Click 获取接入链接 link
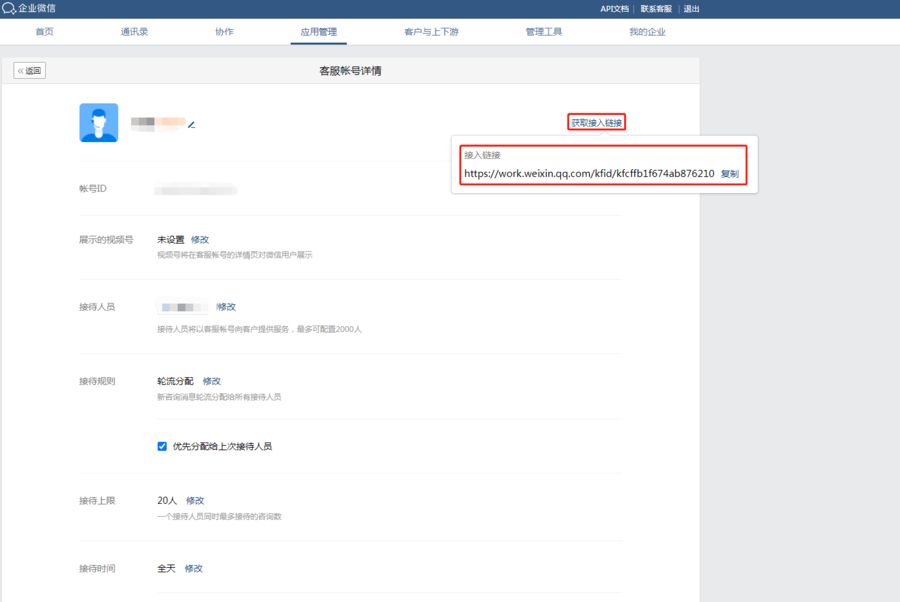Image resolution: width=900 pixels, height=602 pixels. click(x=596, y=123)
